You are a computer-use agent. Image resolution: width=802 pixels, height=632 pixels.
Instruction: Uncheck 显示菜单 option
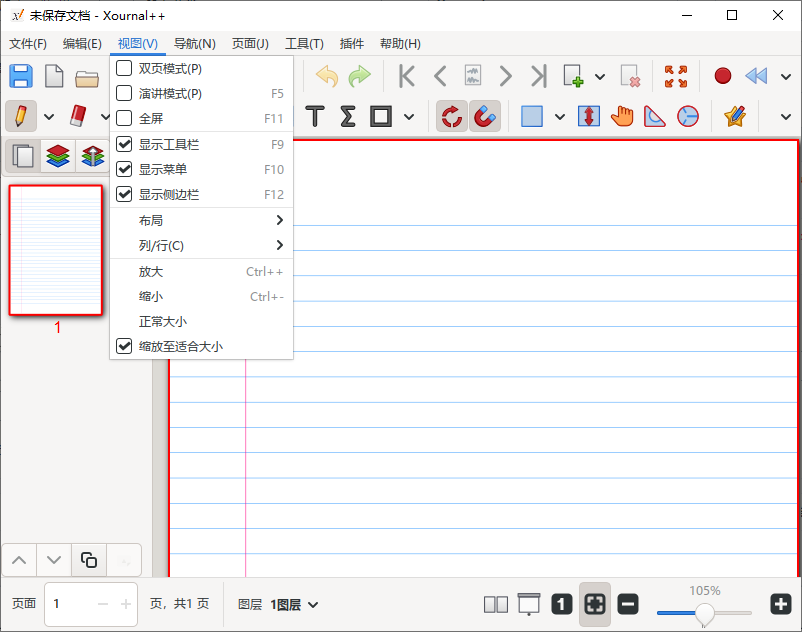click(202, 169)
